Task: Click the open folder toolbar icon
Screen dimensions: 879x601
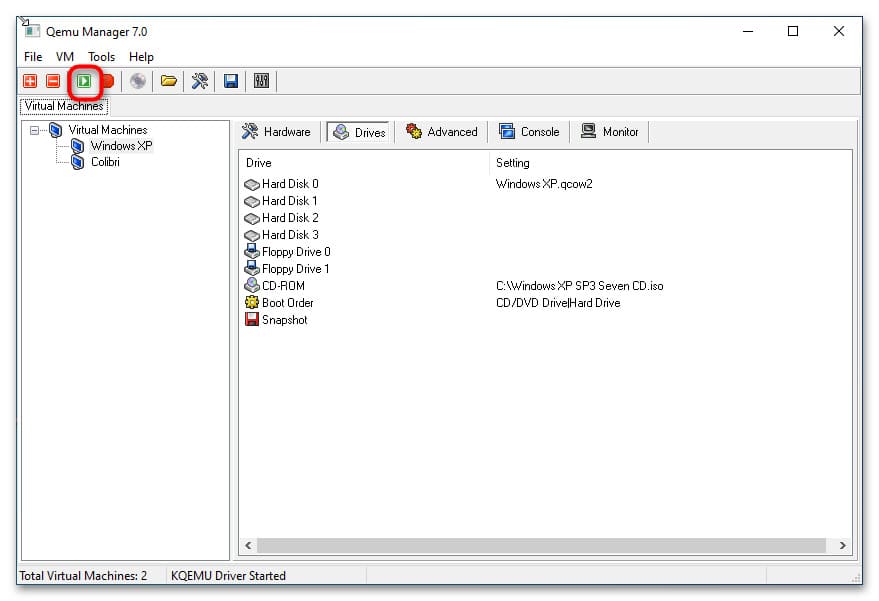Action: point(169,81)
